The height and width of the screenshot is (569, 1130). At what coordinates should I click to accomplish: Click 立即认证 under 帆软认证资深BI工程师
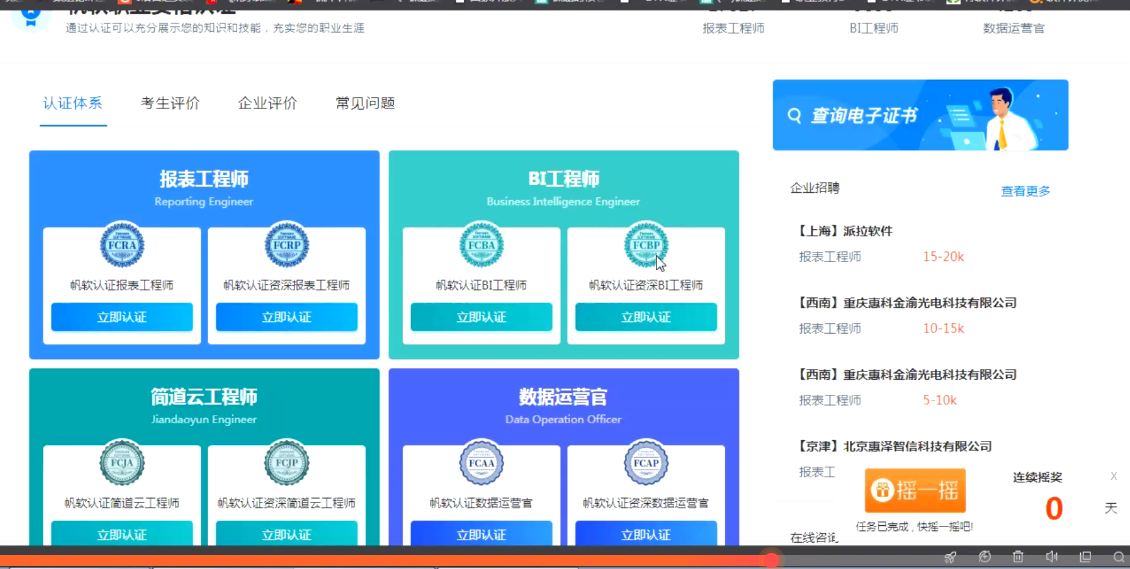[x=646, y=317]
